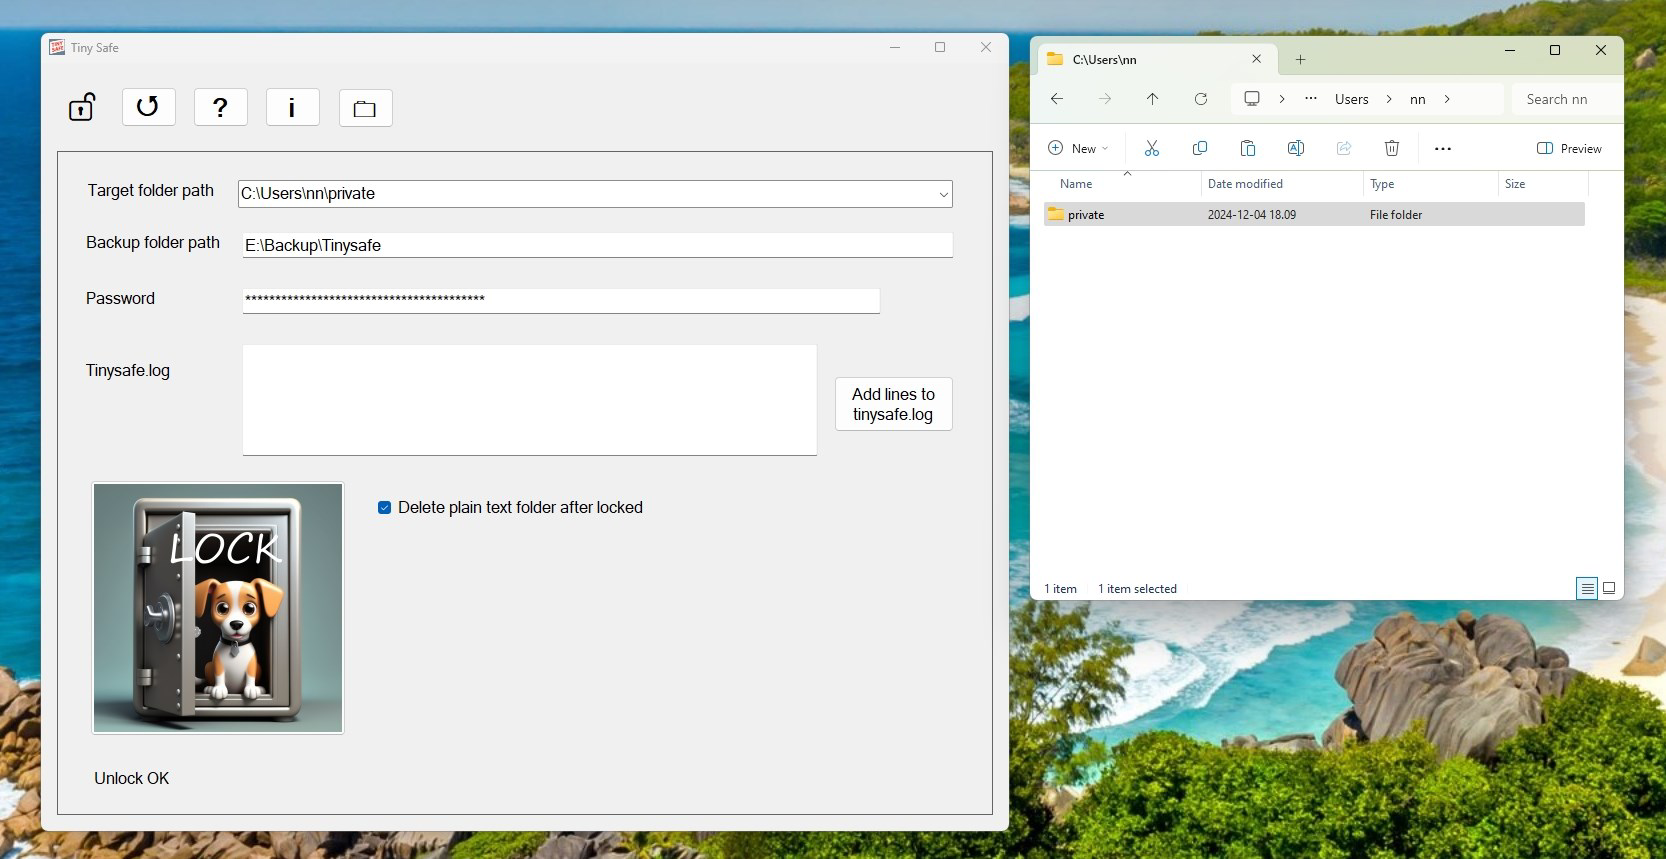1666x859 pixels.
Task: Go forward in File Explorer
Action: [x=1105, y=99]
